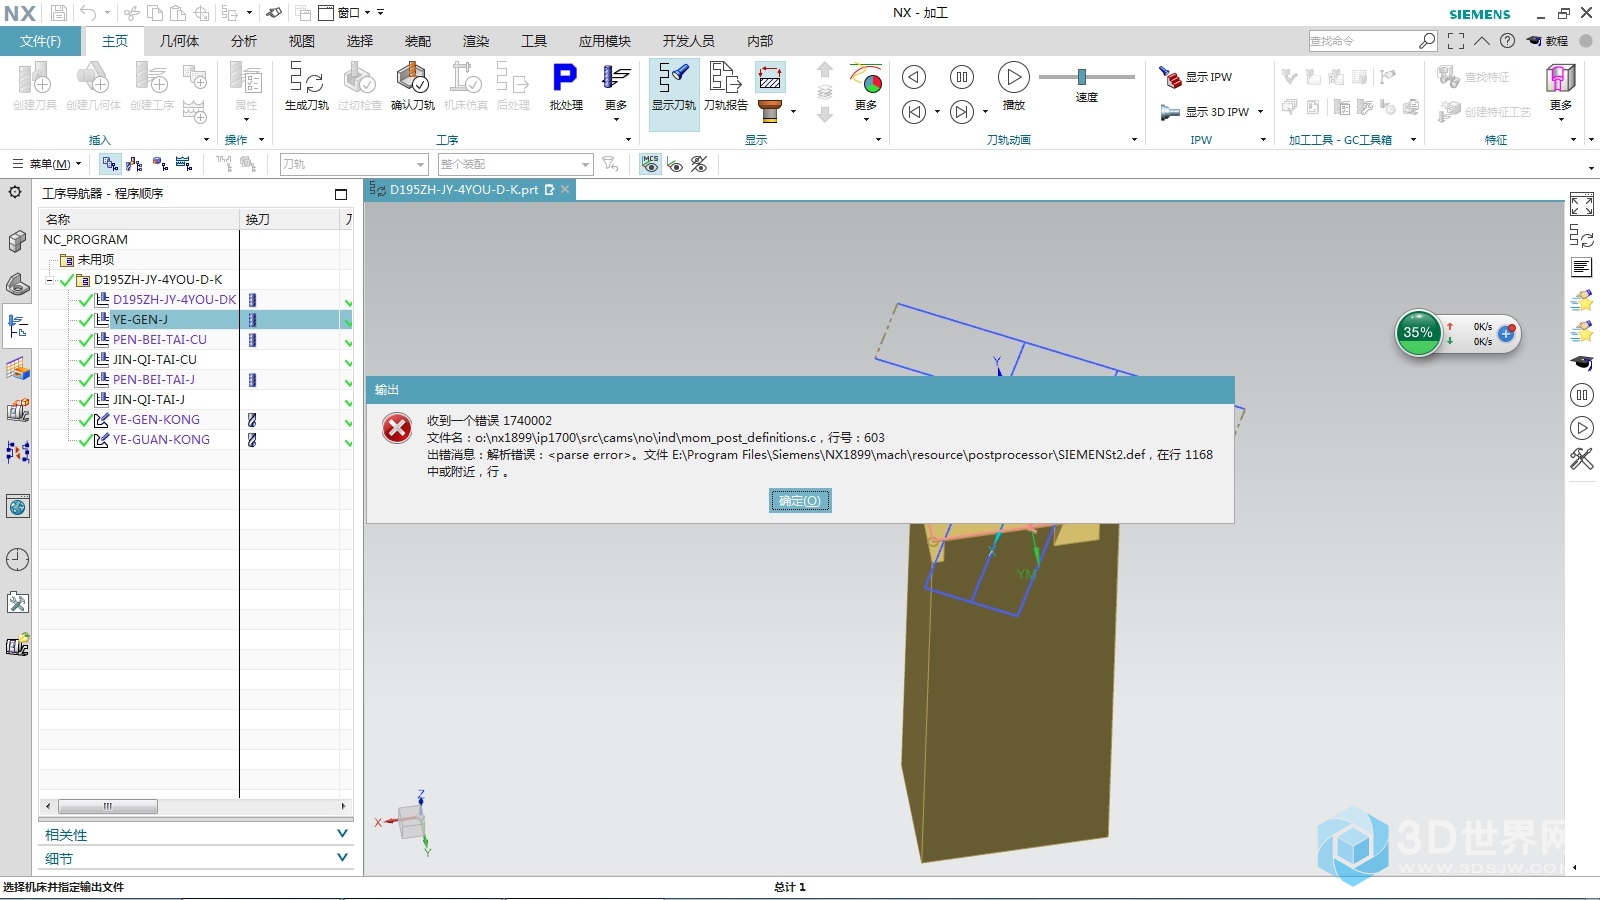The image size is (1600, 900).
Task: Select the YE-GEN-J operation
Action: pyautogui.click(x=140, y=320)
